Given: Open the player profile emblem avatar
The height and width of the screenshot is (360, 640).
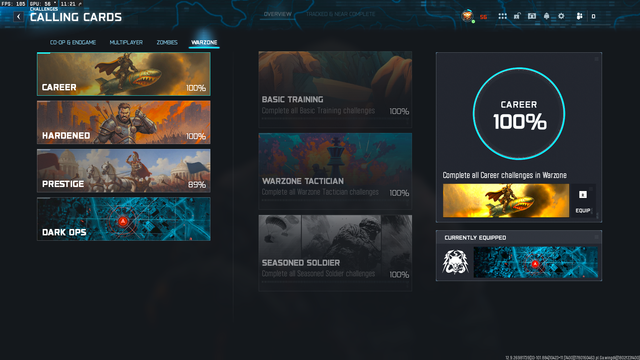Looking at the screenshot, I should [467, 16].
